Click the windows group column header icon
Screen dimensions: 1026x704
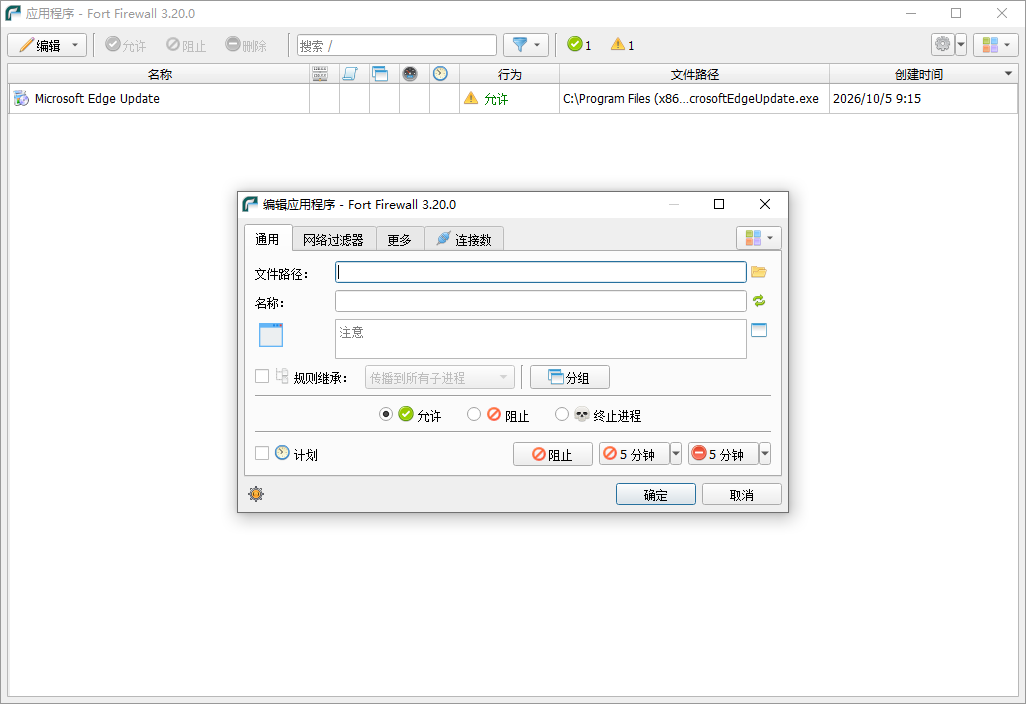(x=380, y=74)
